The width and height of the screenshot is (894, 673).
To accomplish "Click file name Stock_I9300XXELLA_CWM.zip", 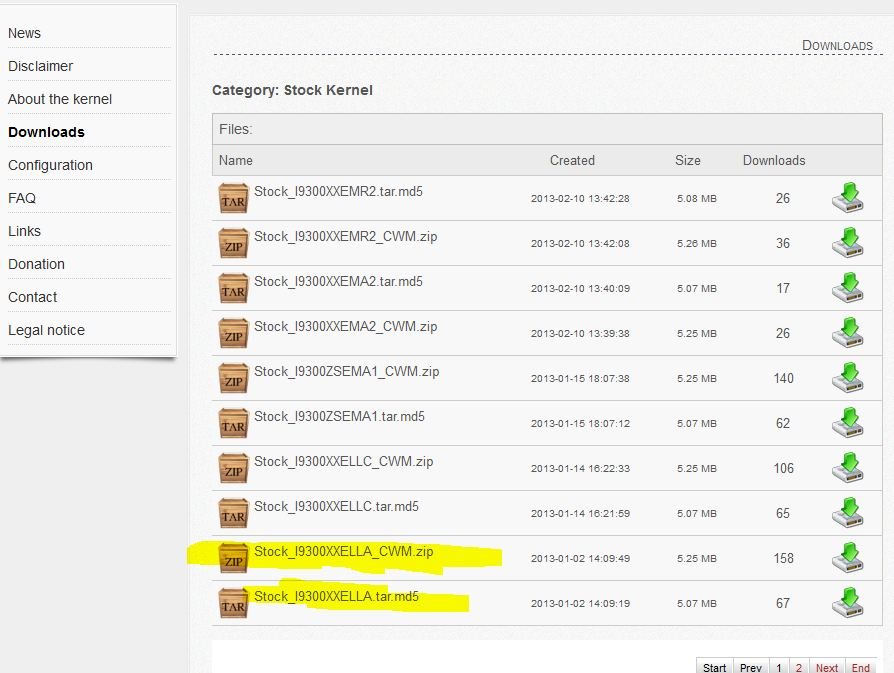I will pyautogui.click(x=343, y=552).
